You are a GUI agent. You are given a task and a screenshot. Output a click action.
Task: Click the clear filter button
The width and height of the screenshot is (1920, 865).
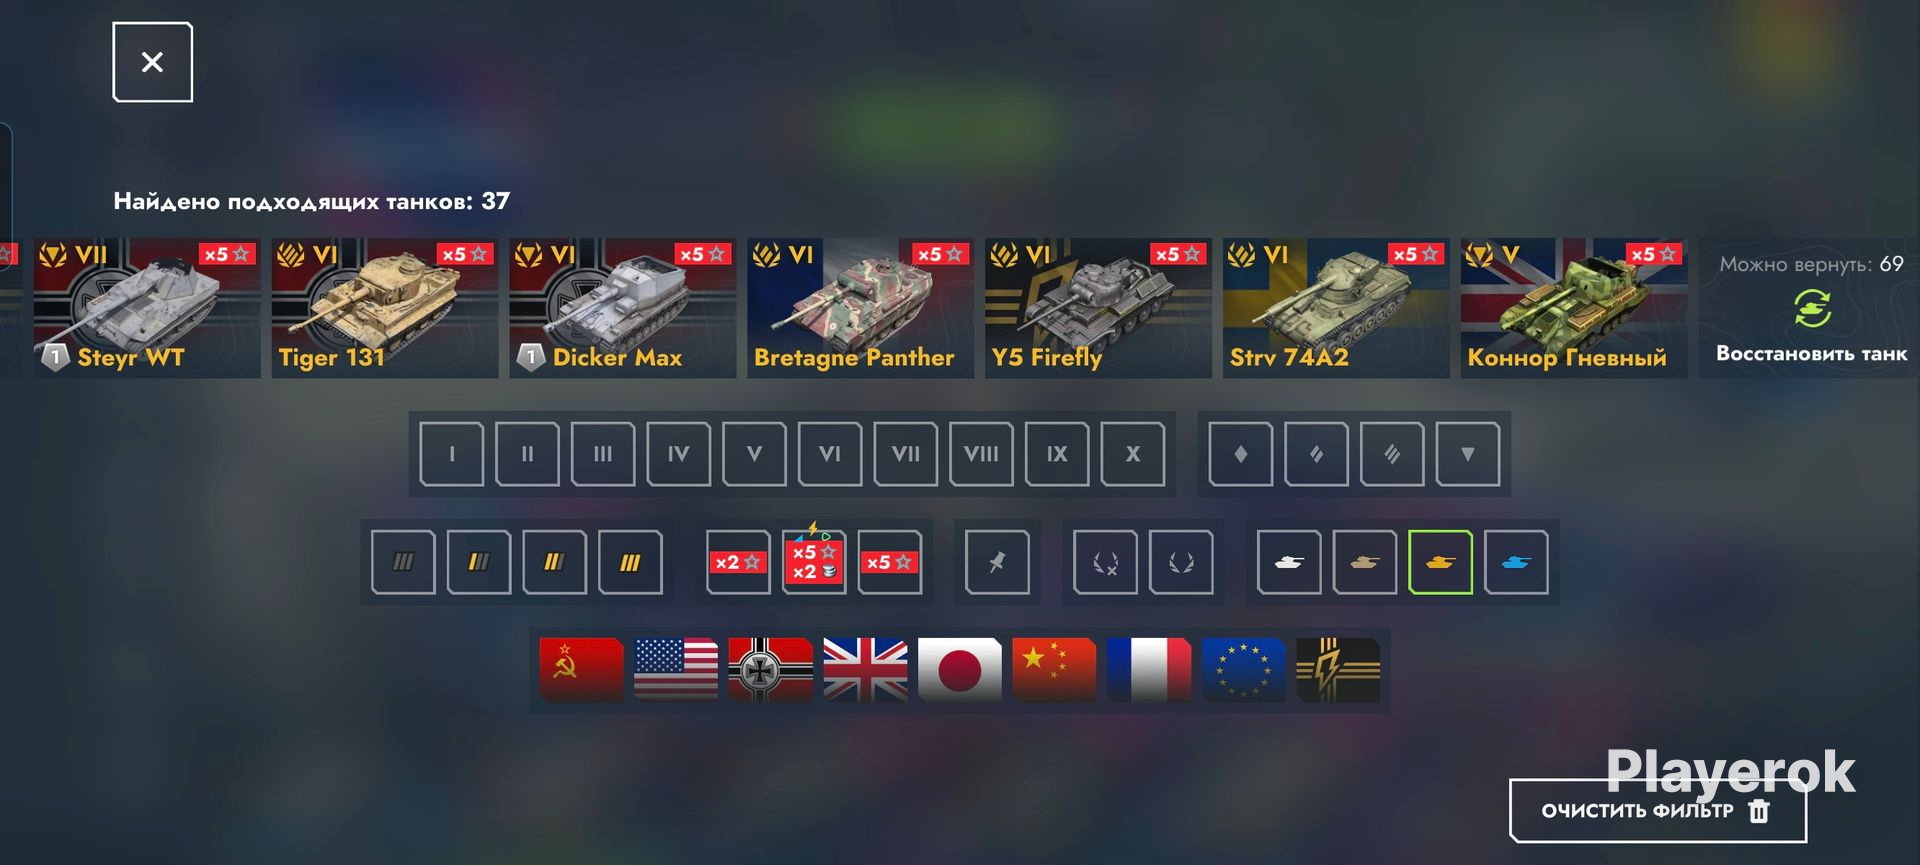click(x=1657, y=811)
